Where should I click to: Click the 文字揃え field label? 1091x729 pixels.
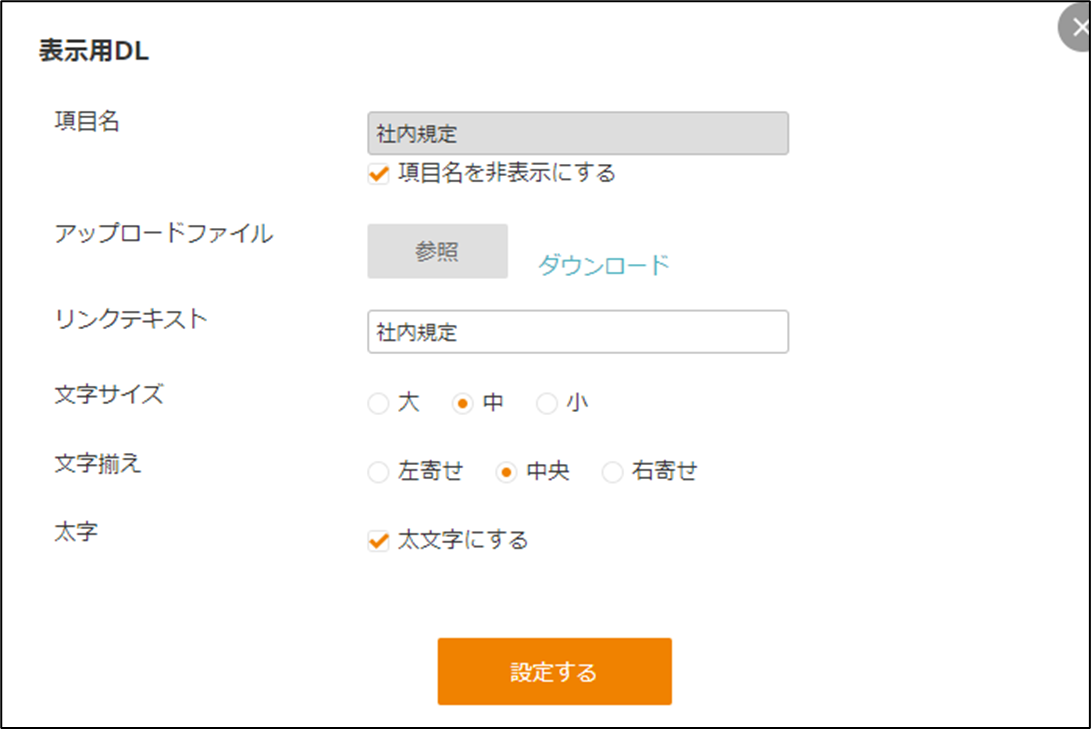point(98,463)
